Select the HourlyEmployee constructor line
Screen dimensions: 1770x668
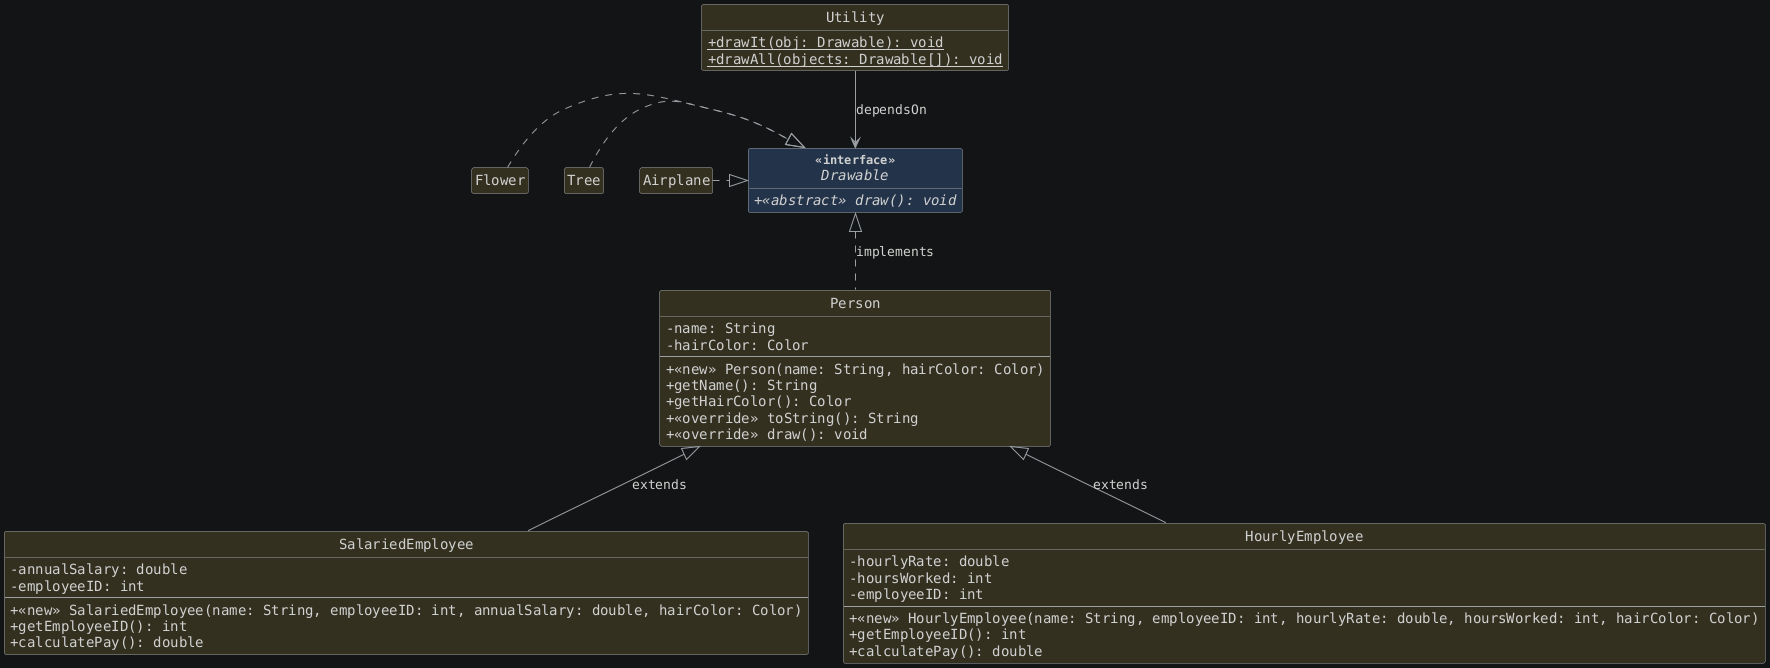coord(1304,618)
